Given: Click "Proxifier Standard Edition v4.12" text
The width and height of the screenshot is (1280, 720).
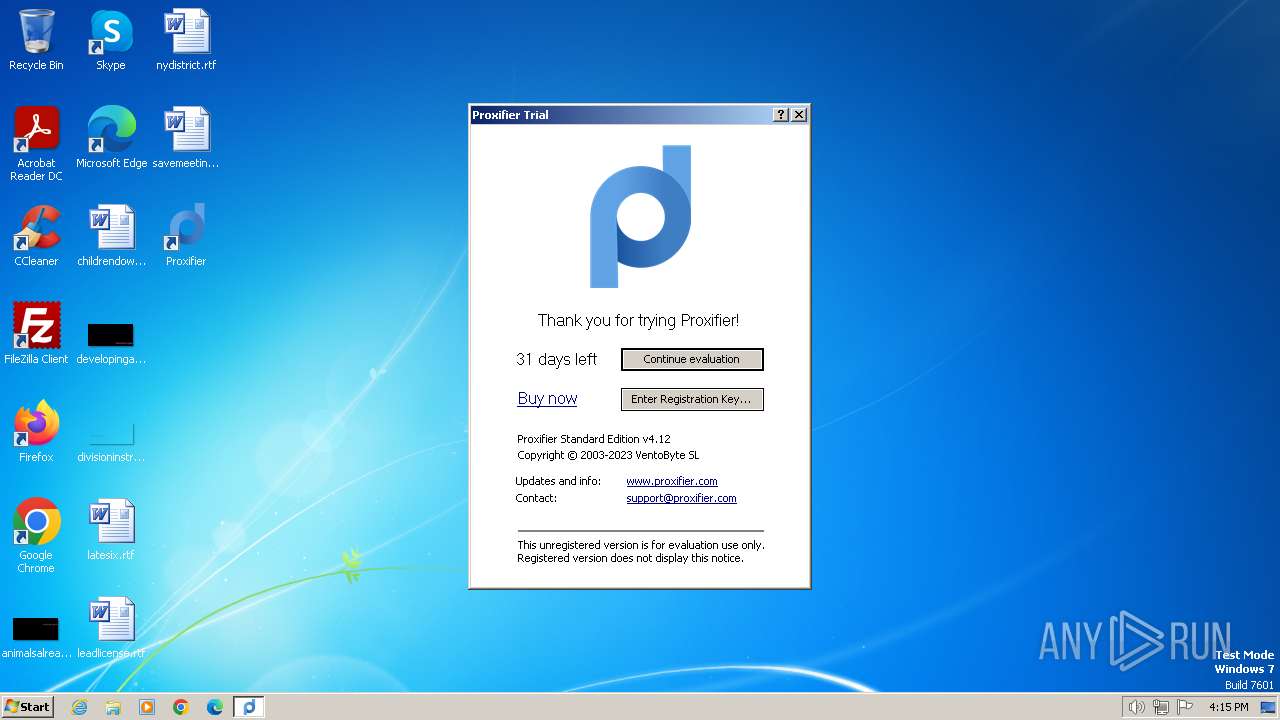Looking at the screenshot, I should point(594,439).
